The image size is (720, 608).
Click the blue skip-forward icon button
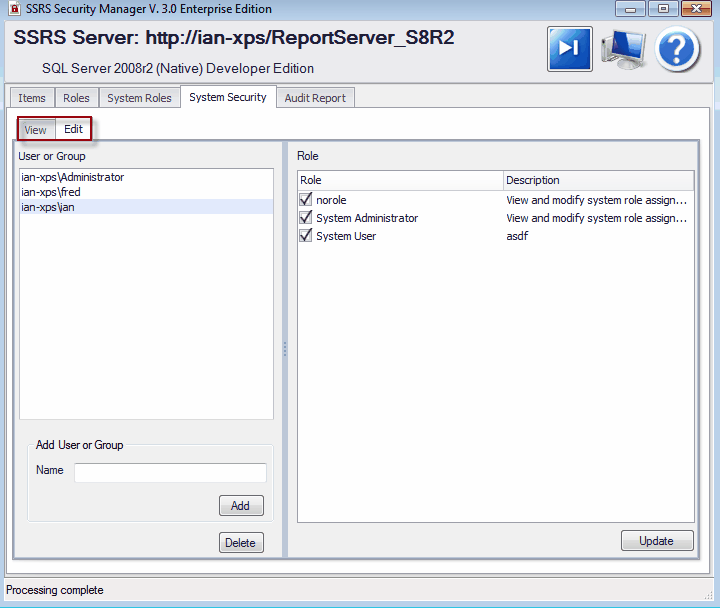pyautogui.click(x=569, y=49)
